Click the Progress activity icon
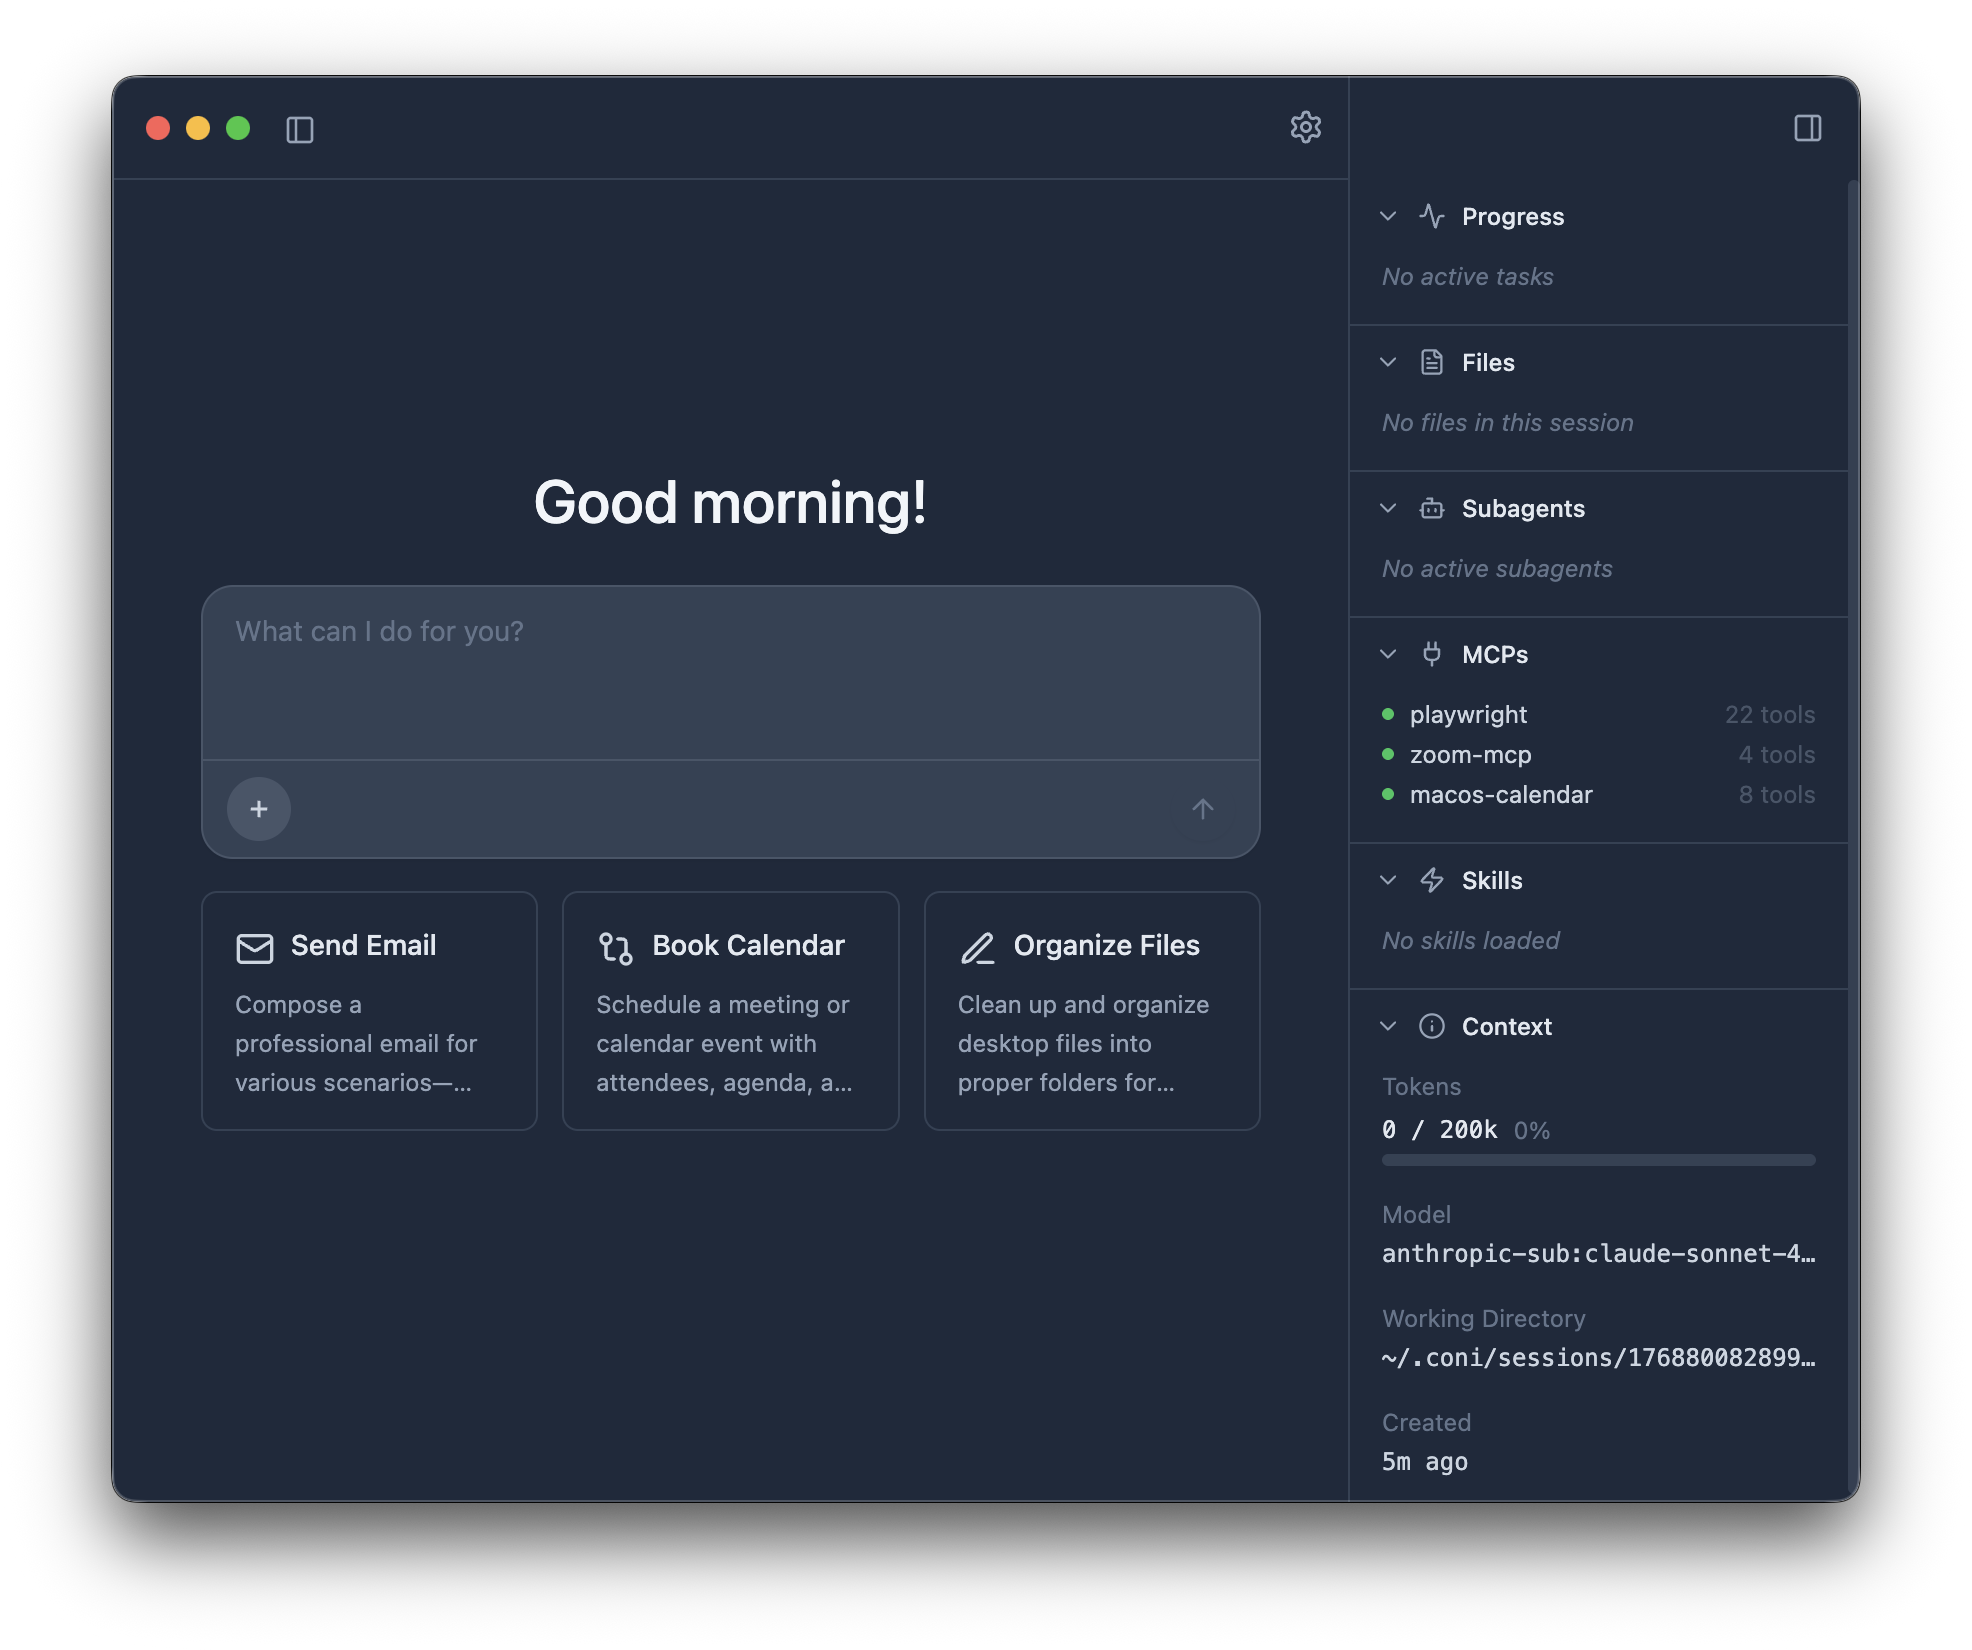The height and width of the screenshot is (1650, 1972). (1432, 216)
